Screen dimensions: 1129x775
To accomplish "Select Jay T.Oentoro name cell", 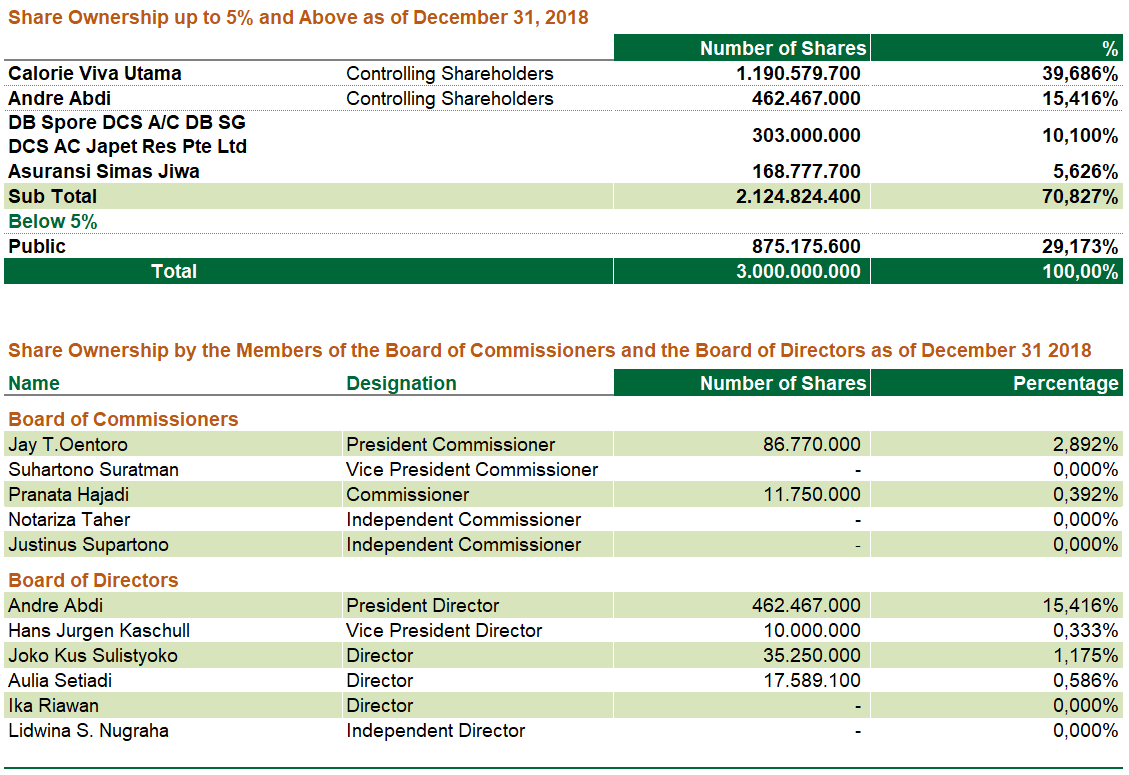I will click(x=68, y=445).
